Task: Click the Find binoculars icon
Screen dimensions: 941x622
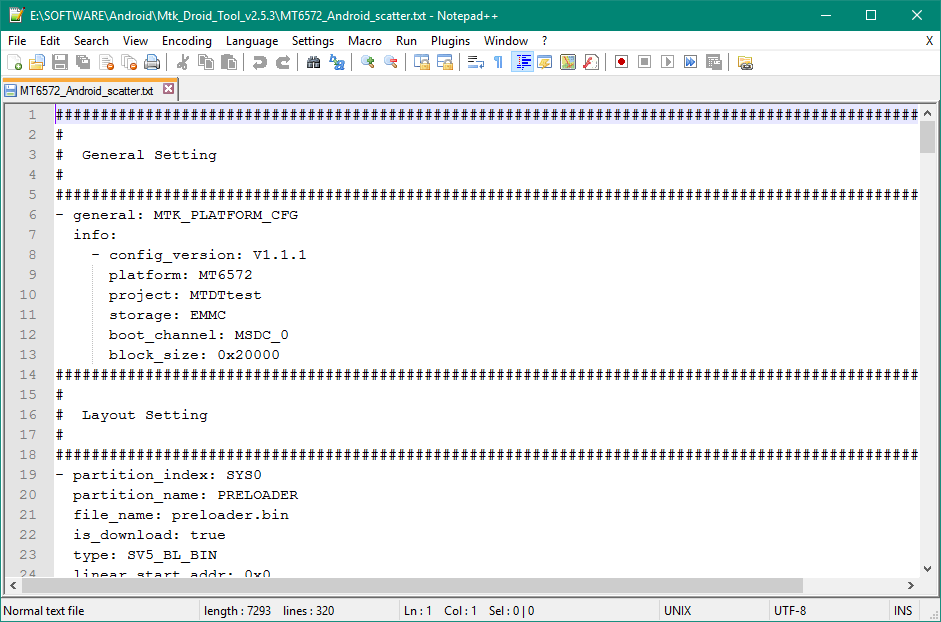Action: tap(313, 62)
